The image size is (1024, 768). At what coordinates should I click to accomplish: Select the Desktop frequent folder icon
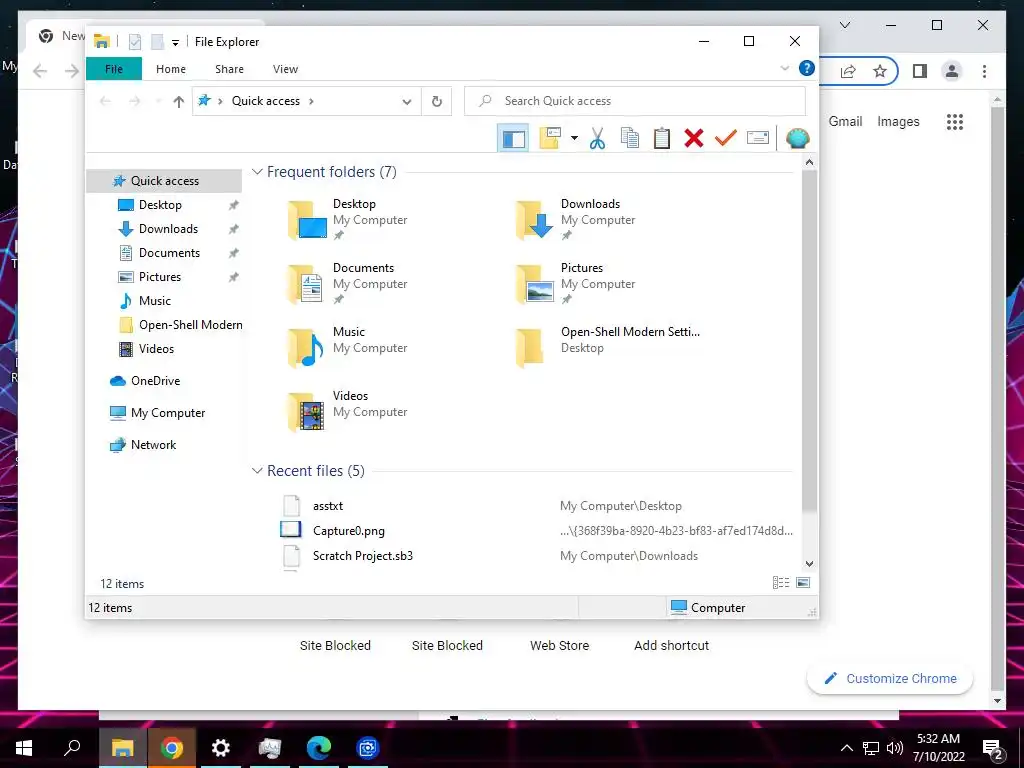[307, 220]
